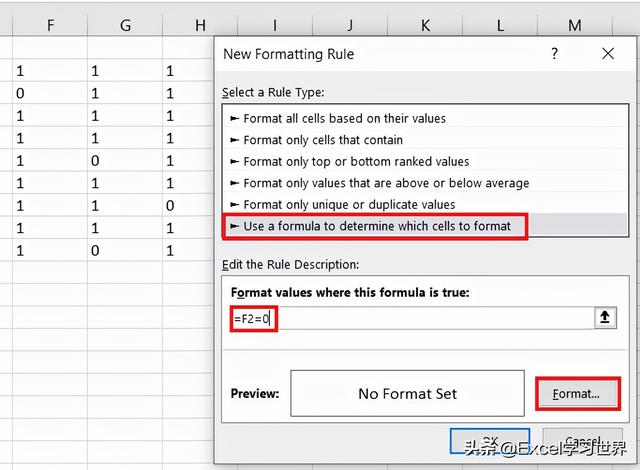Click the cell with 0 in column F
This screenshot has height=470, width=640.
20,93
